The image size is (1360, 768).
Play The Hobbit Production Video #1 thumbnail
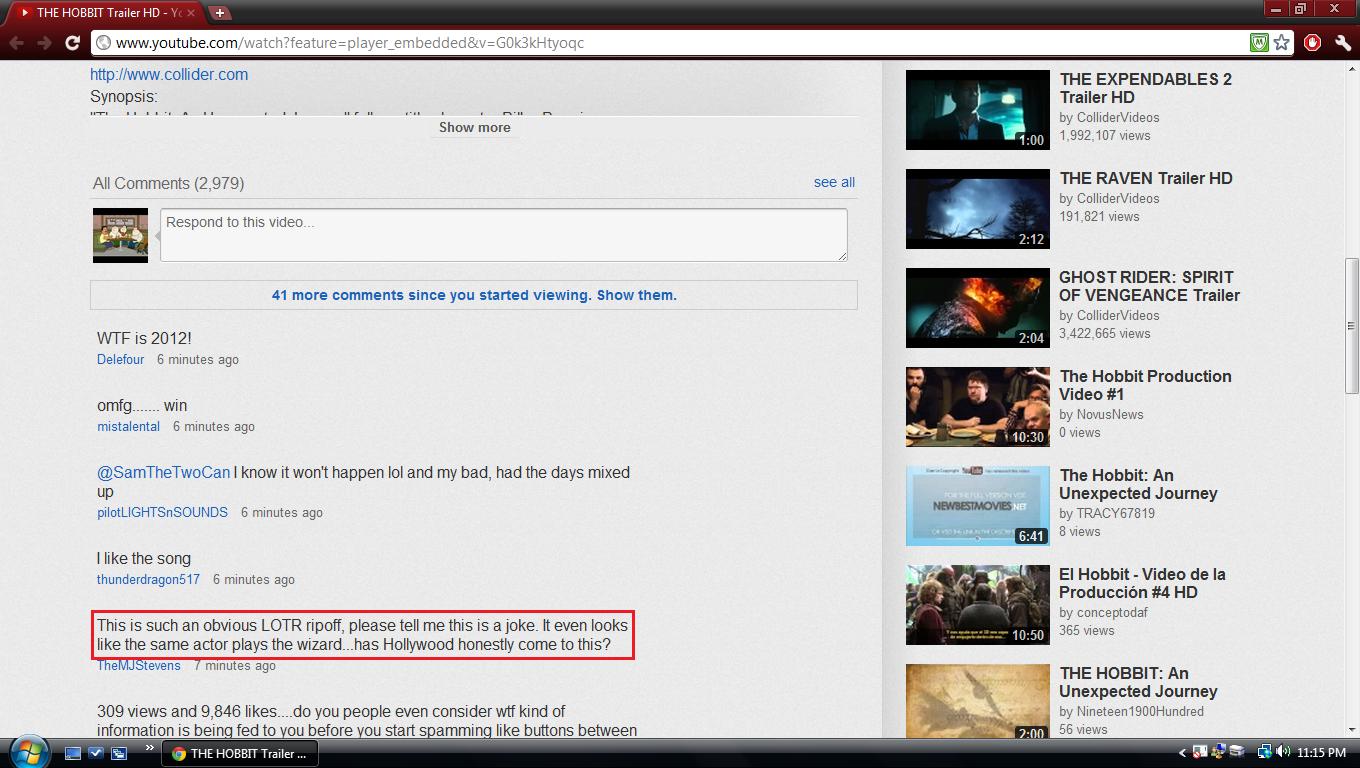coord(978,407)
